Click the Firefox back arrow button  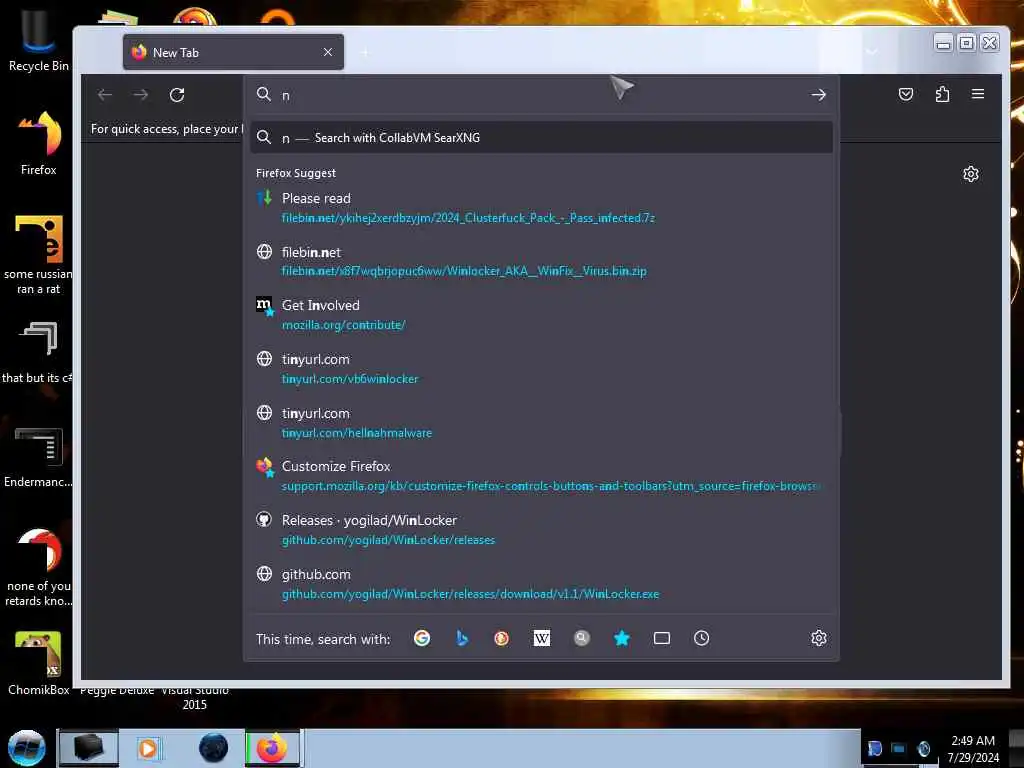coord(104,95)
